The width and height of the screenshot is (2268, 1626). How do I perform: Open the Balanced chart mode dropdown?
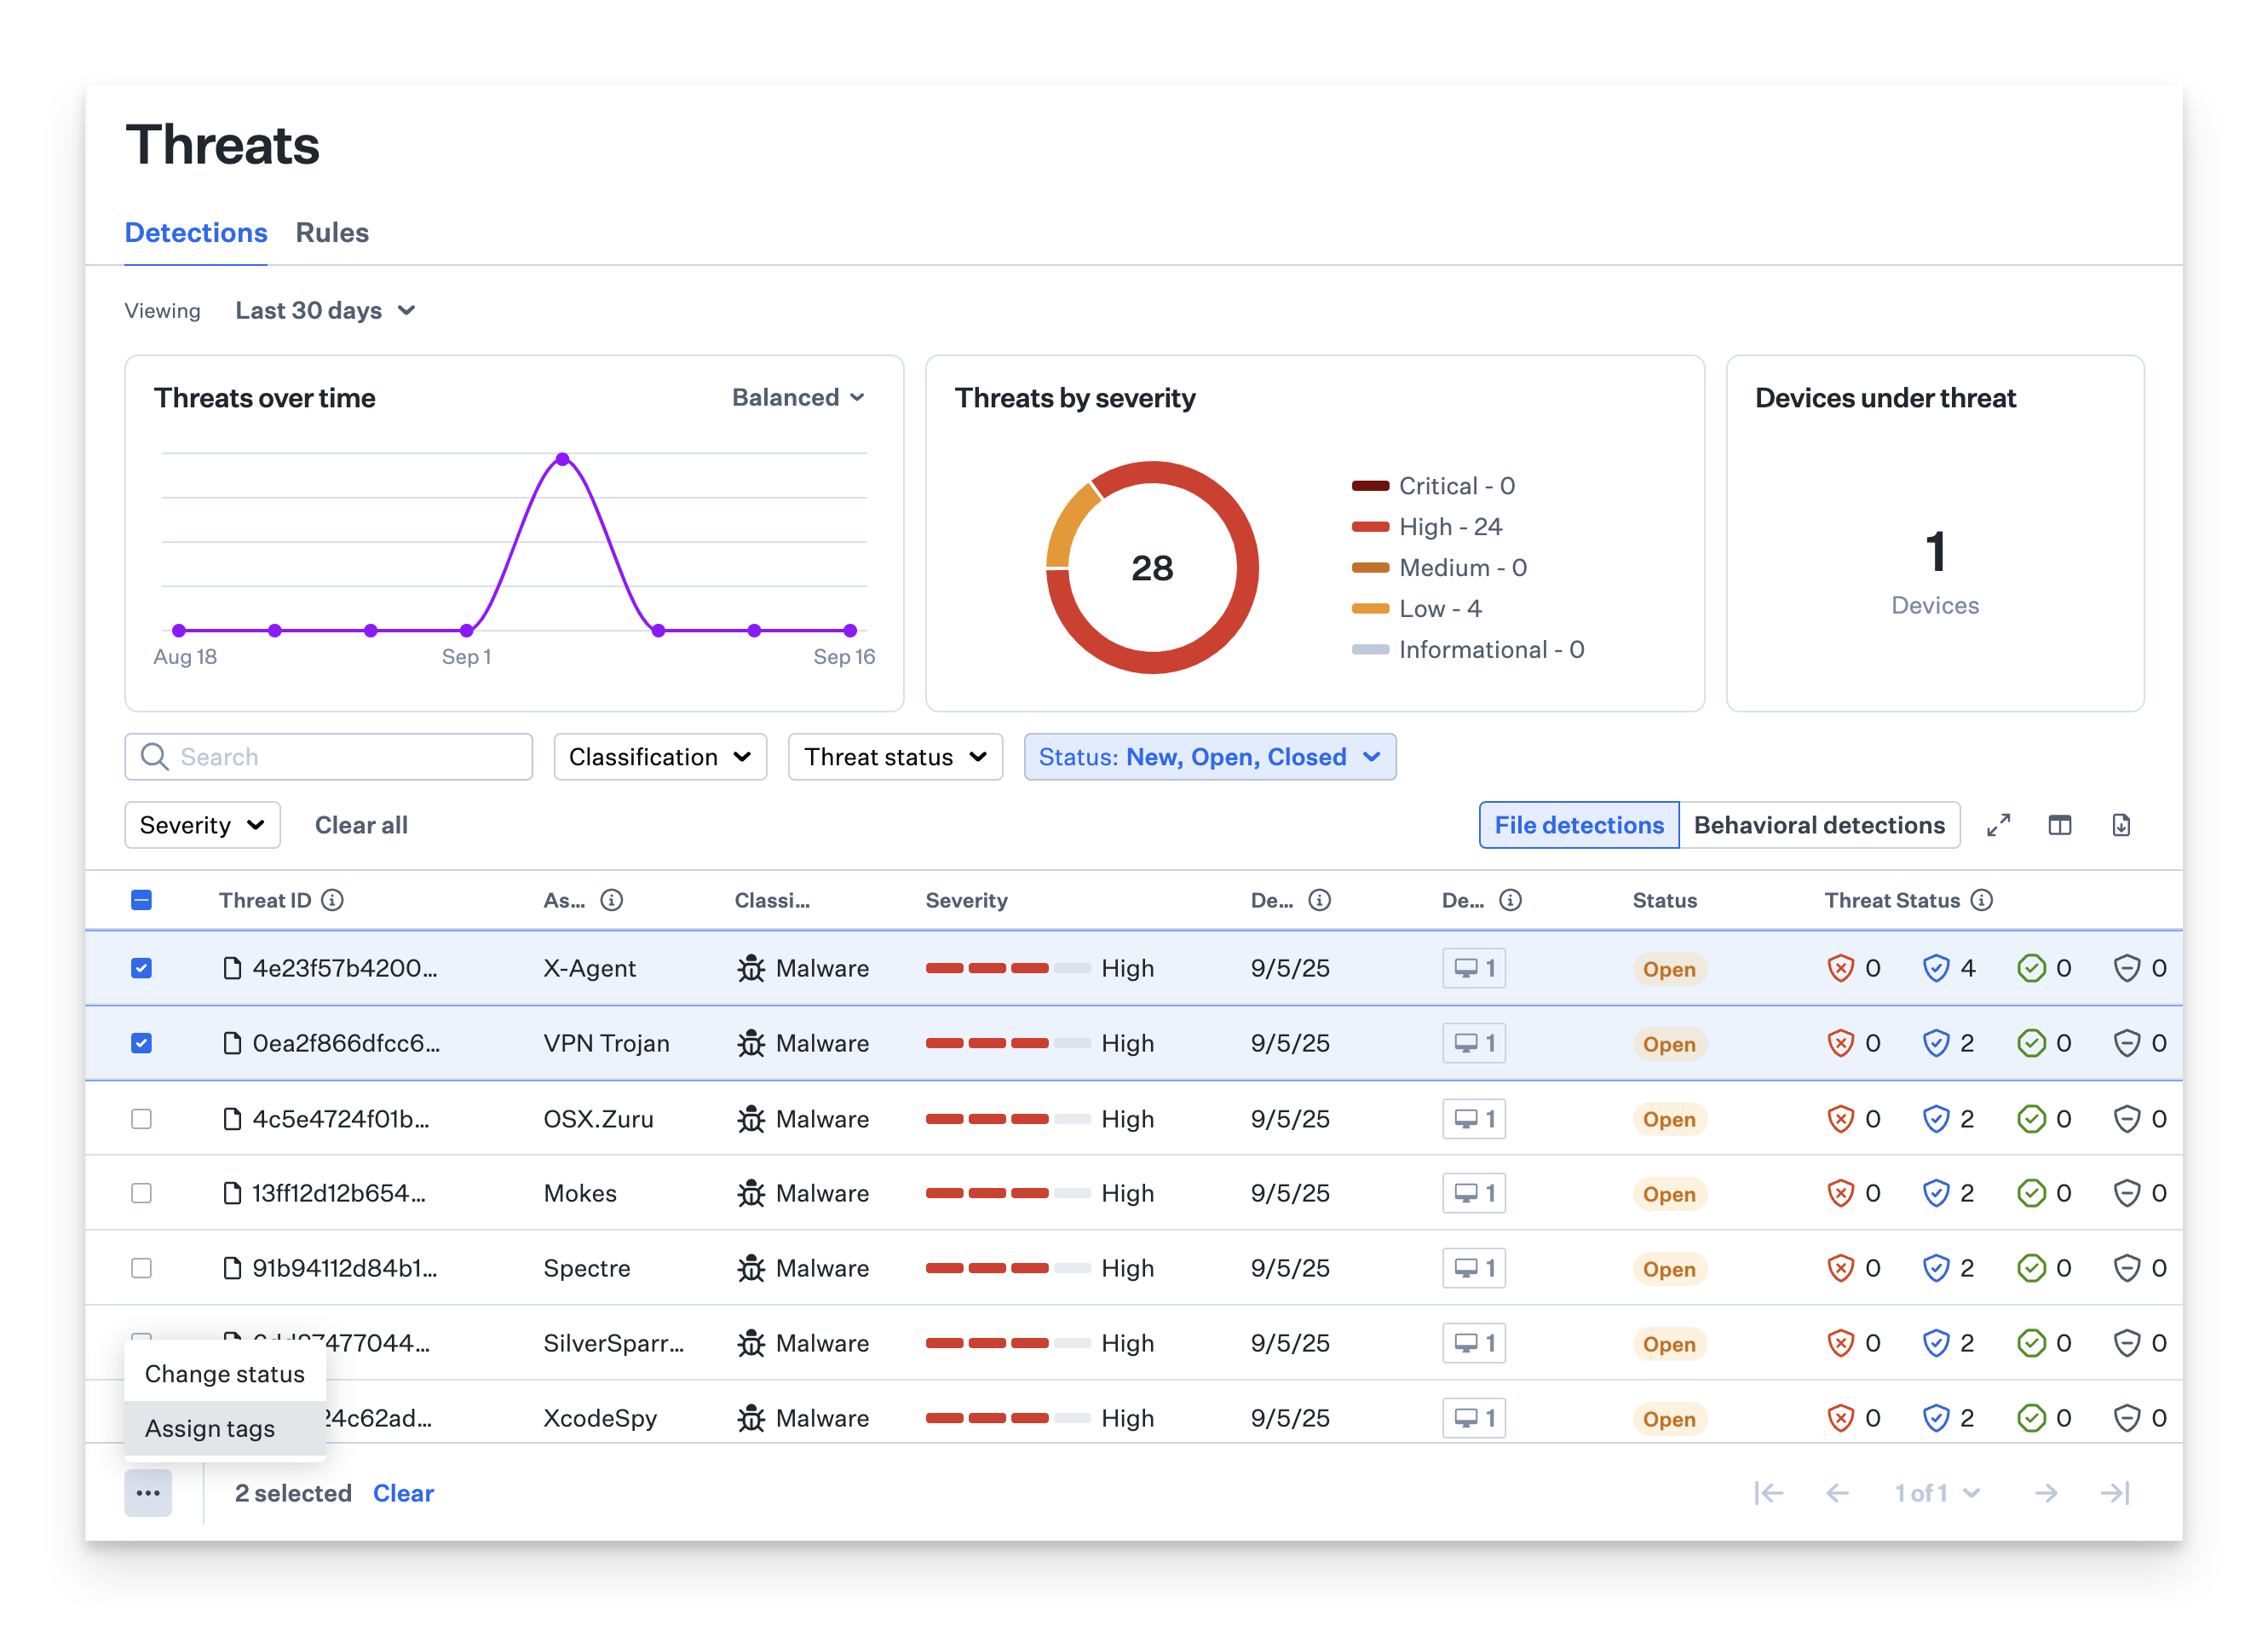[x=797, y=398]
